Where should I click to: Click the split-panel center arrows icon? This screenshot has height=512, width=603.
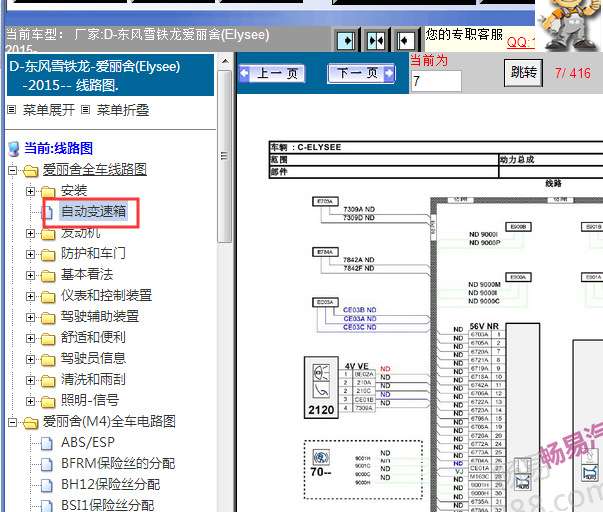point(376,40)
